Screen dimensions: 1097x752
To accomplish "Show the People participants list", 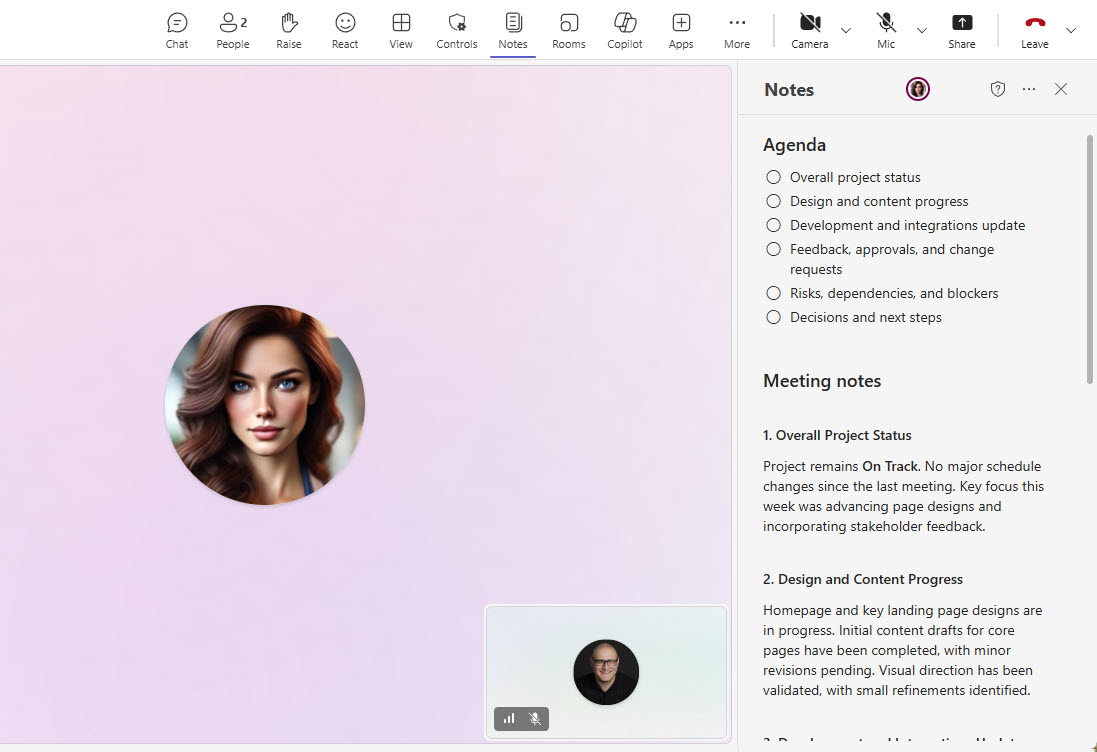I will click(x=233, y=30).
